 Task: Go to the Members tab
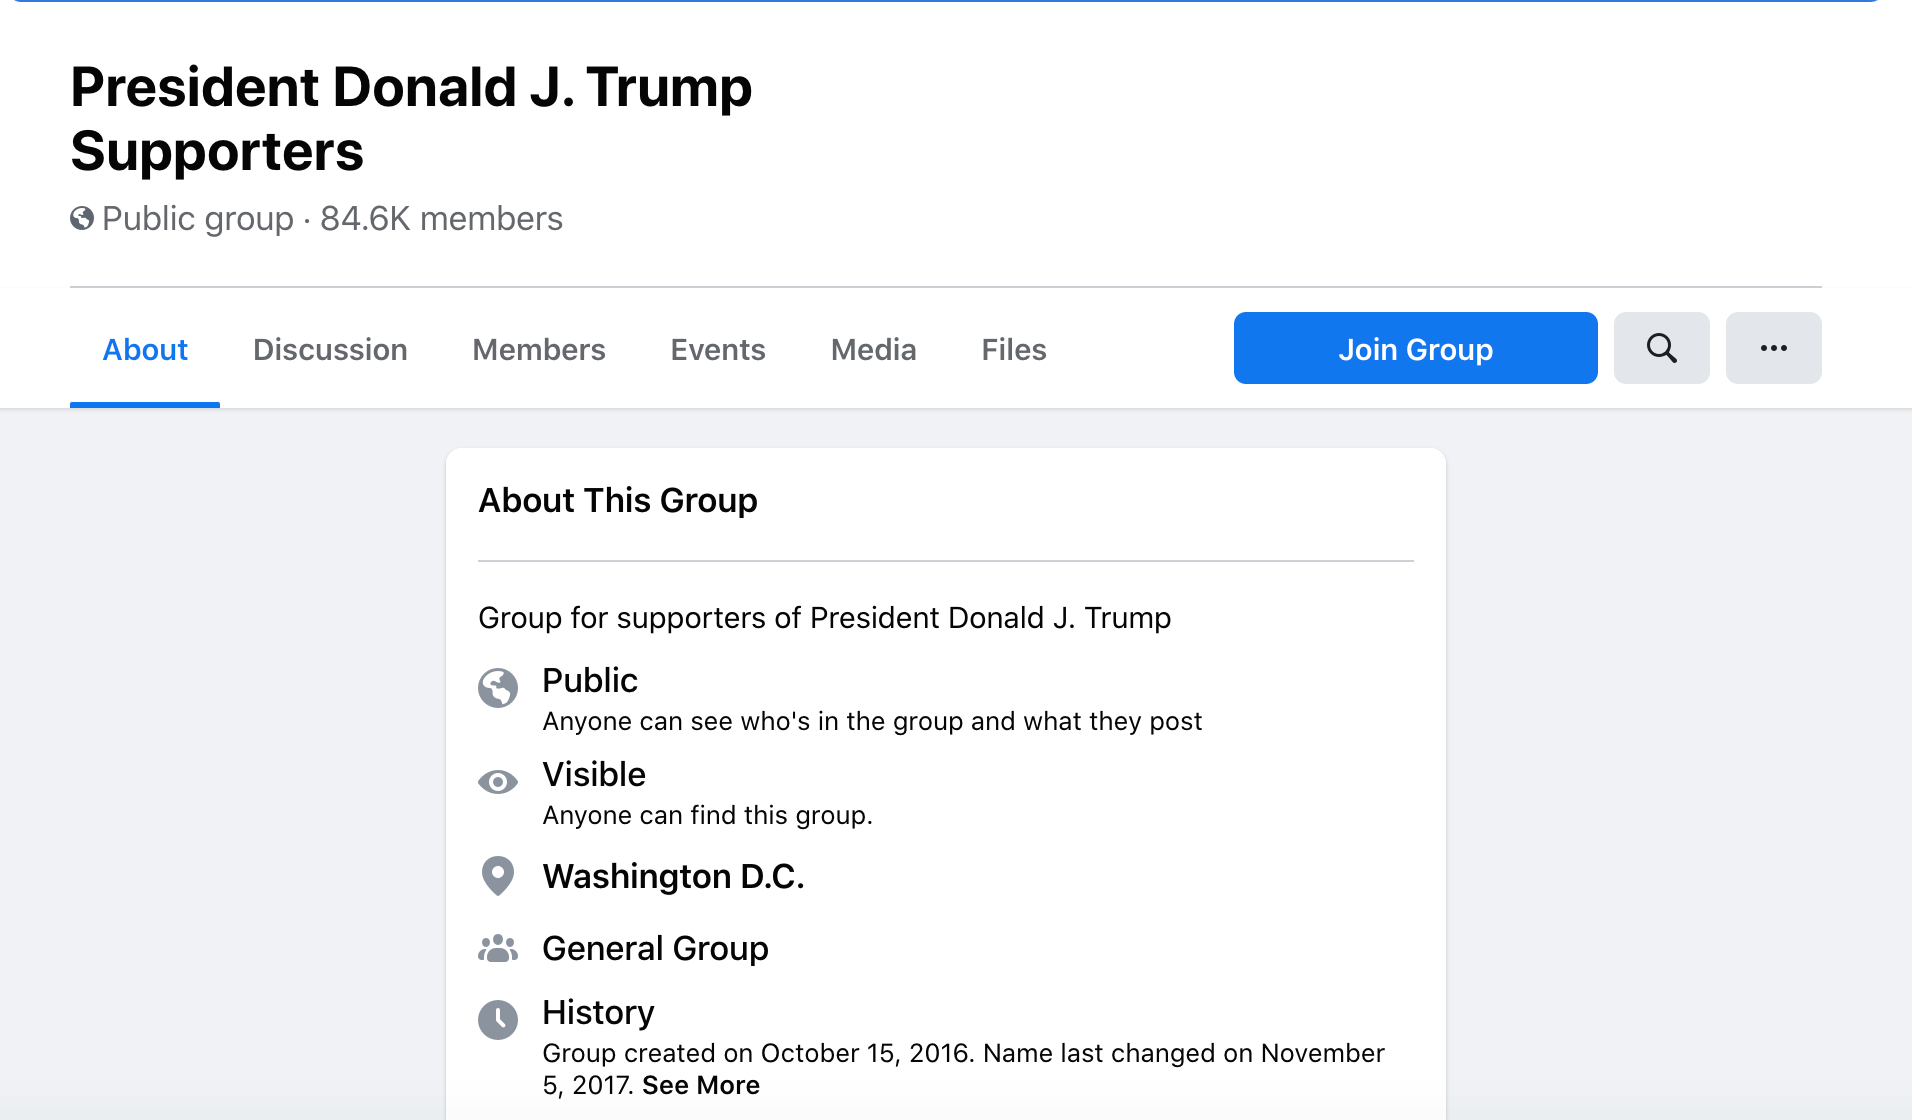pos(539,350)
